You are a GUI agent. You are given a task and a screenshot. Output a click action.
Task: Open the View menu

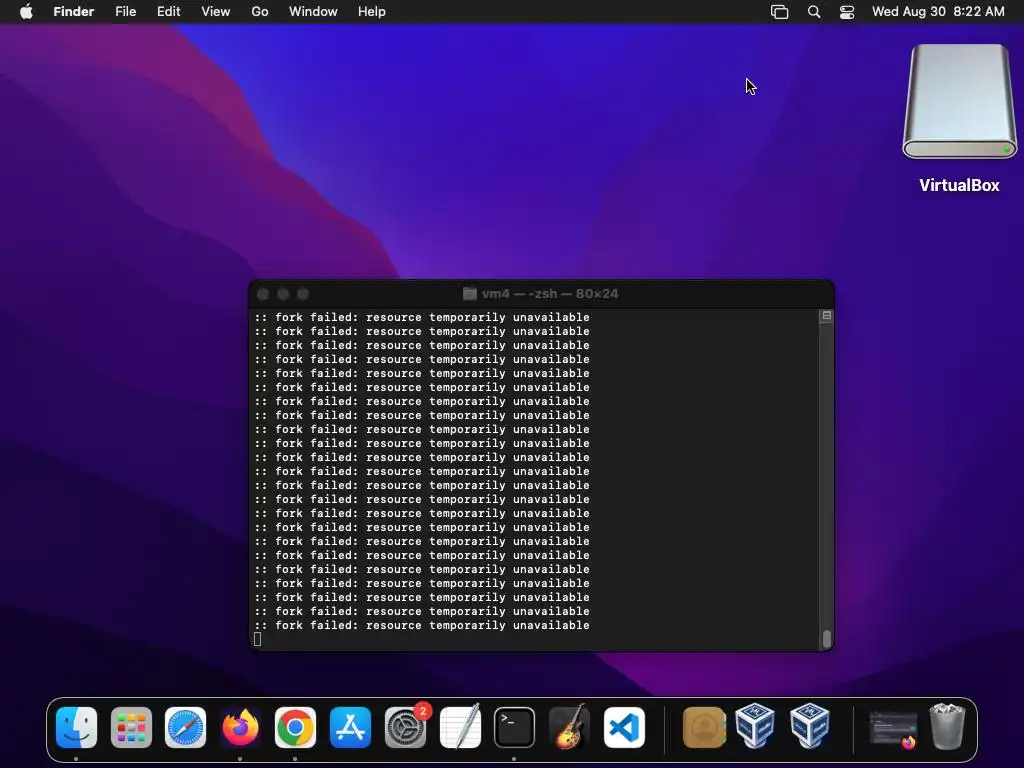coord(216,12)
